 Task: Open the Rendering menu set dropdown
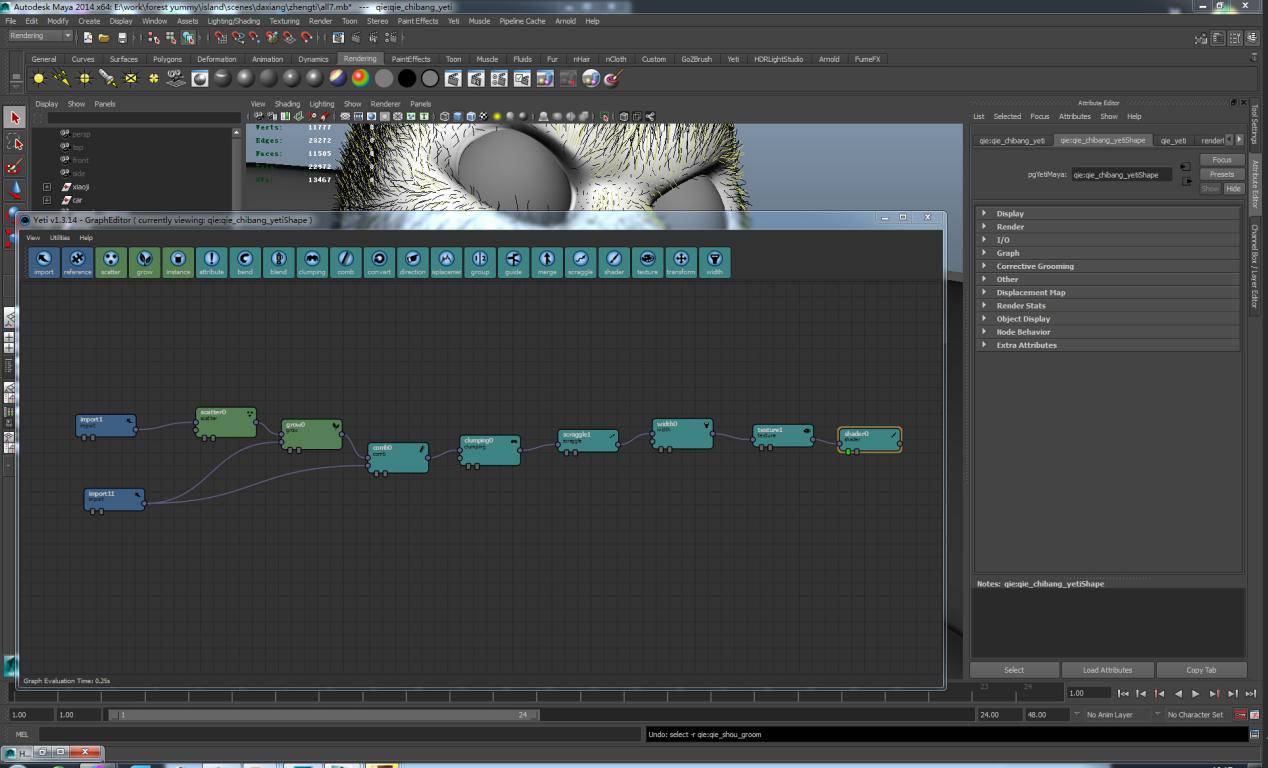coord(40,36)
